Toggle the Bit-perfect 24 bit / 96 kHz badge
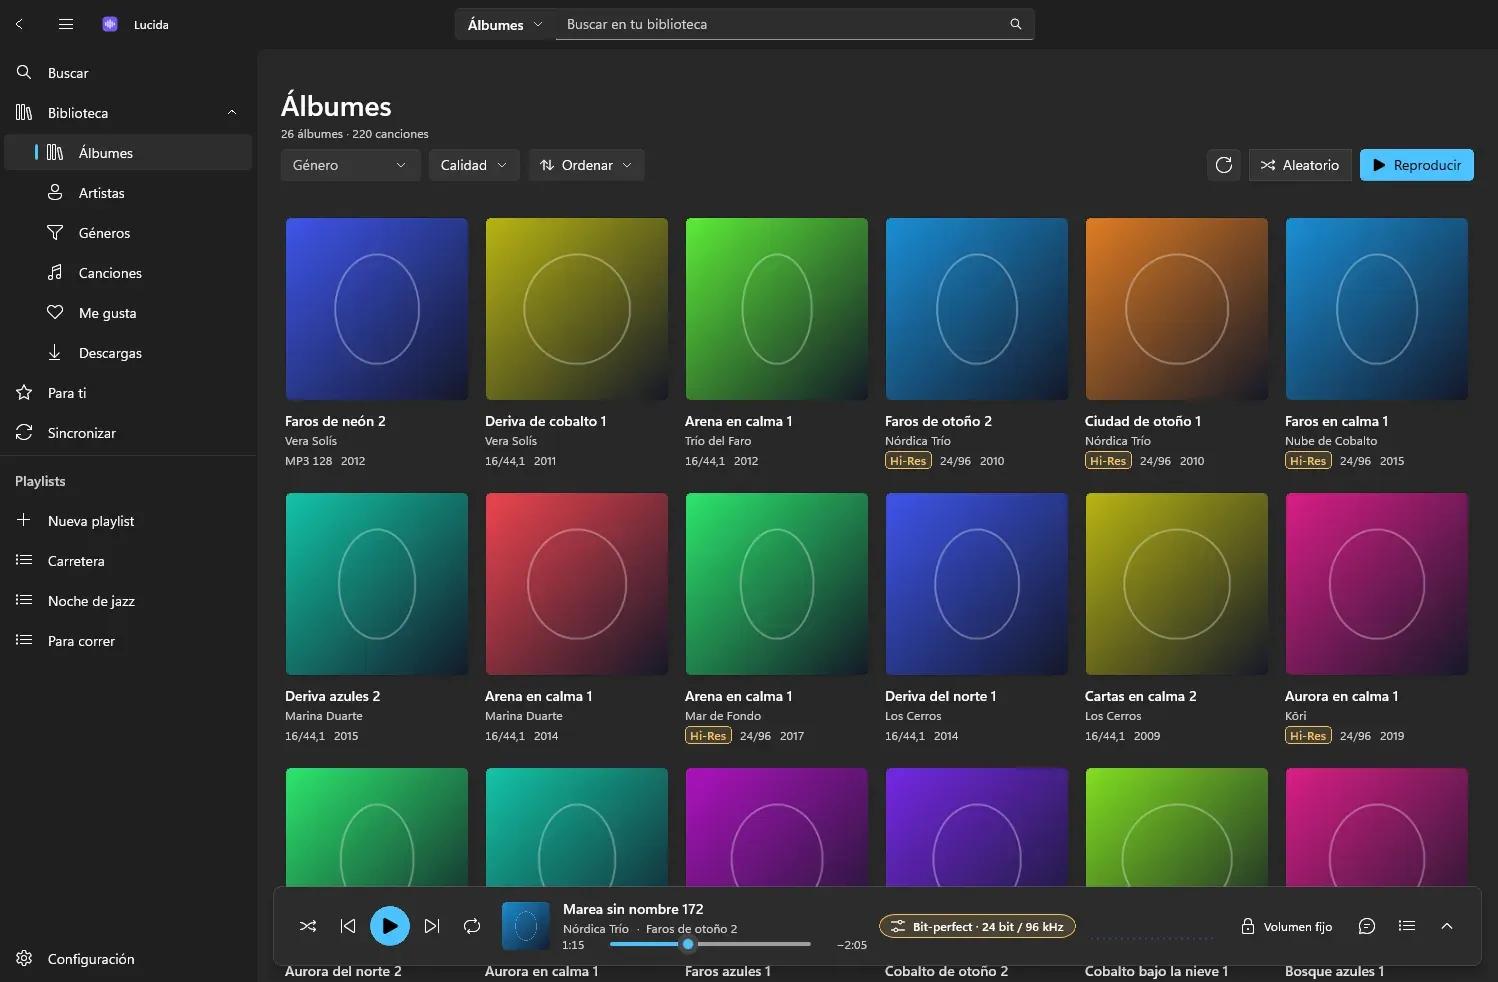Image resolution: width=1498 pixels, height=982 pixels. pos(977,926)
